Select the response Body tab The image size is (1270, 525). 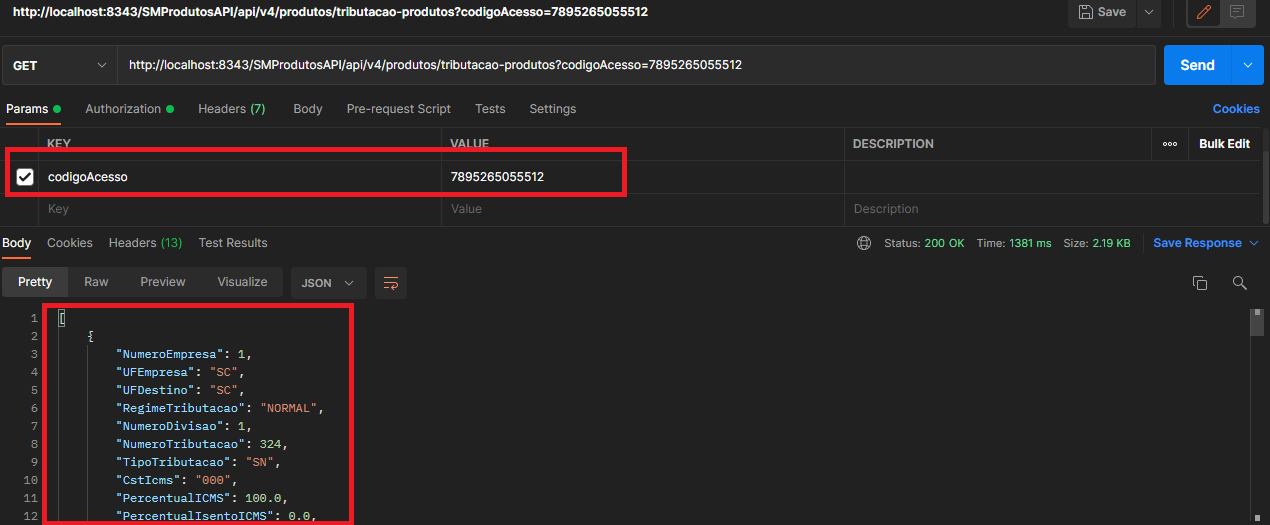coord(16,243)
